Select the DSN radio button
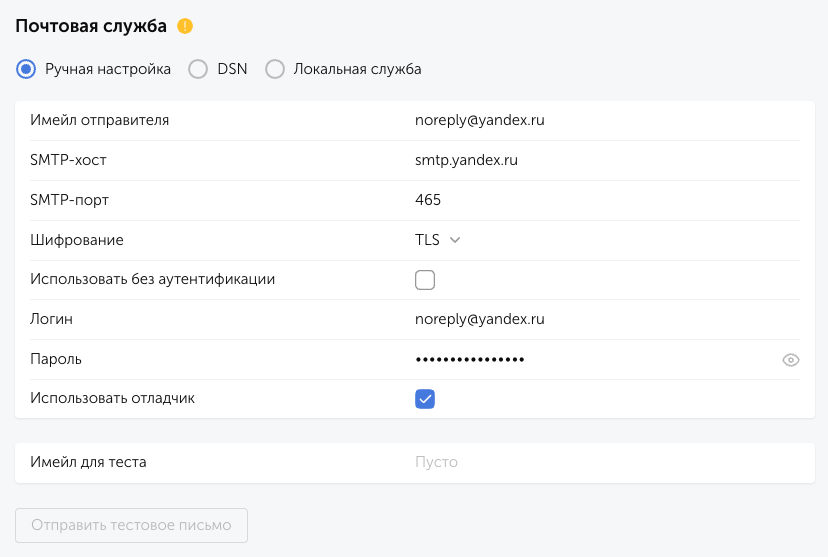Screen dimensions: 828x557 pos(198,69)
